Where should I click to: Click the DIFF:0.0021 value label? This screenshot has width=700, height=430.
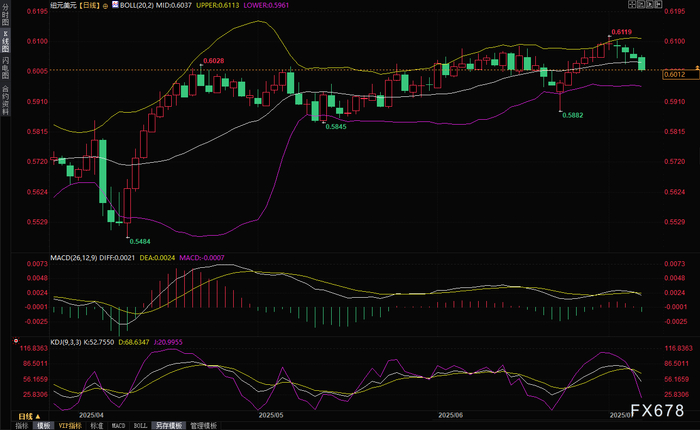[117, 258]
